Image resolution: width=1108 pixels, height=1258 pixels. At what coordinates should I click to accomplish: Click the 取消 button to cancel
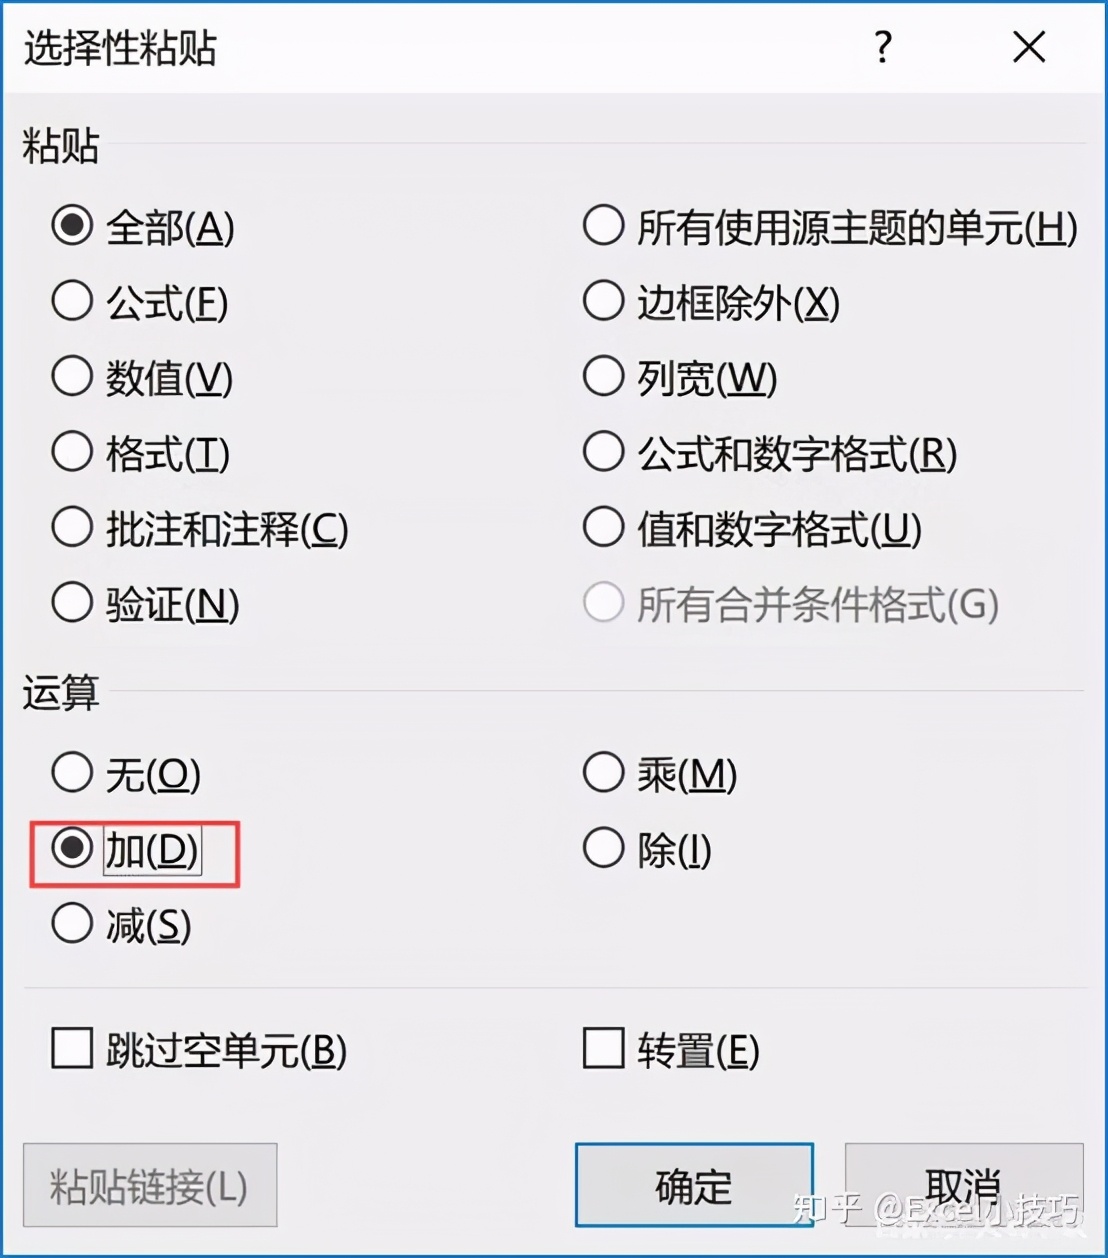click(x=963, y=1186)
